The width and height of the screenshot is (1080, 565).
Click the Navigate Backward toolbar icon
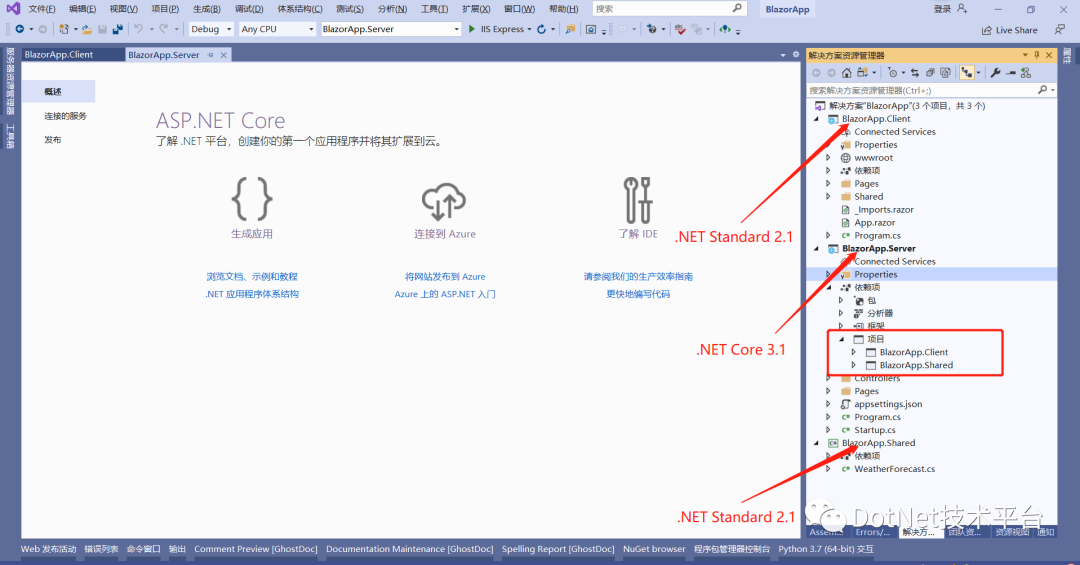pyautogui.click(x=19, y=29)
